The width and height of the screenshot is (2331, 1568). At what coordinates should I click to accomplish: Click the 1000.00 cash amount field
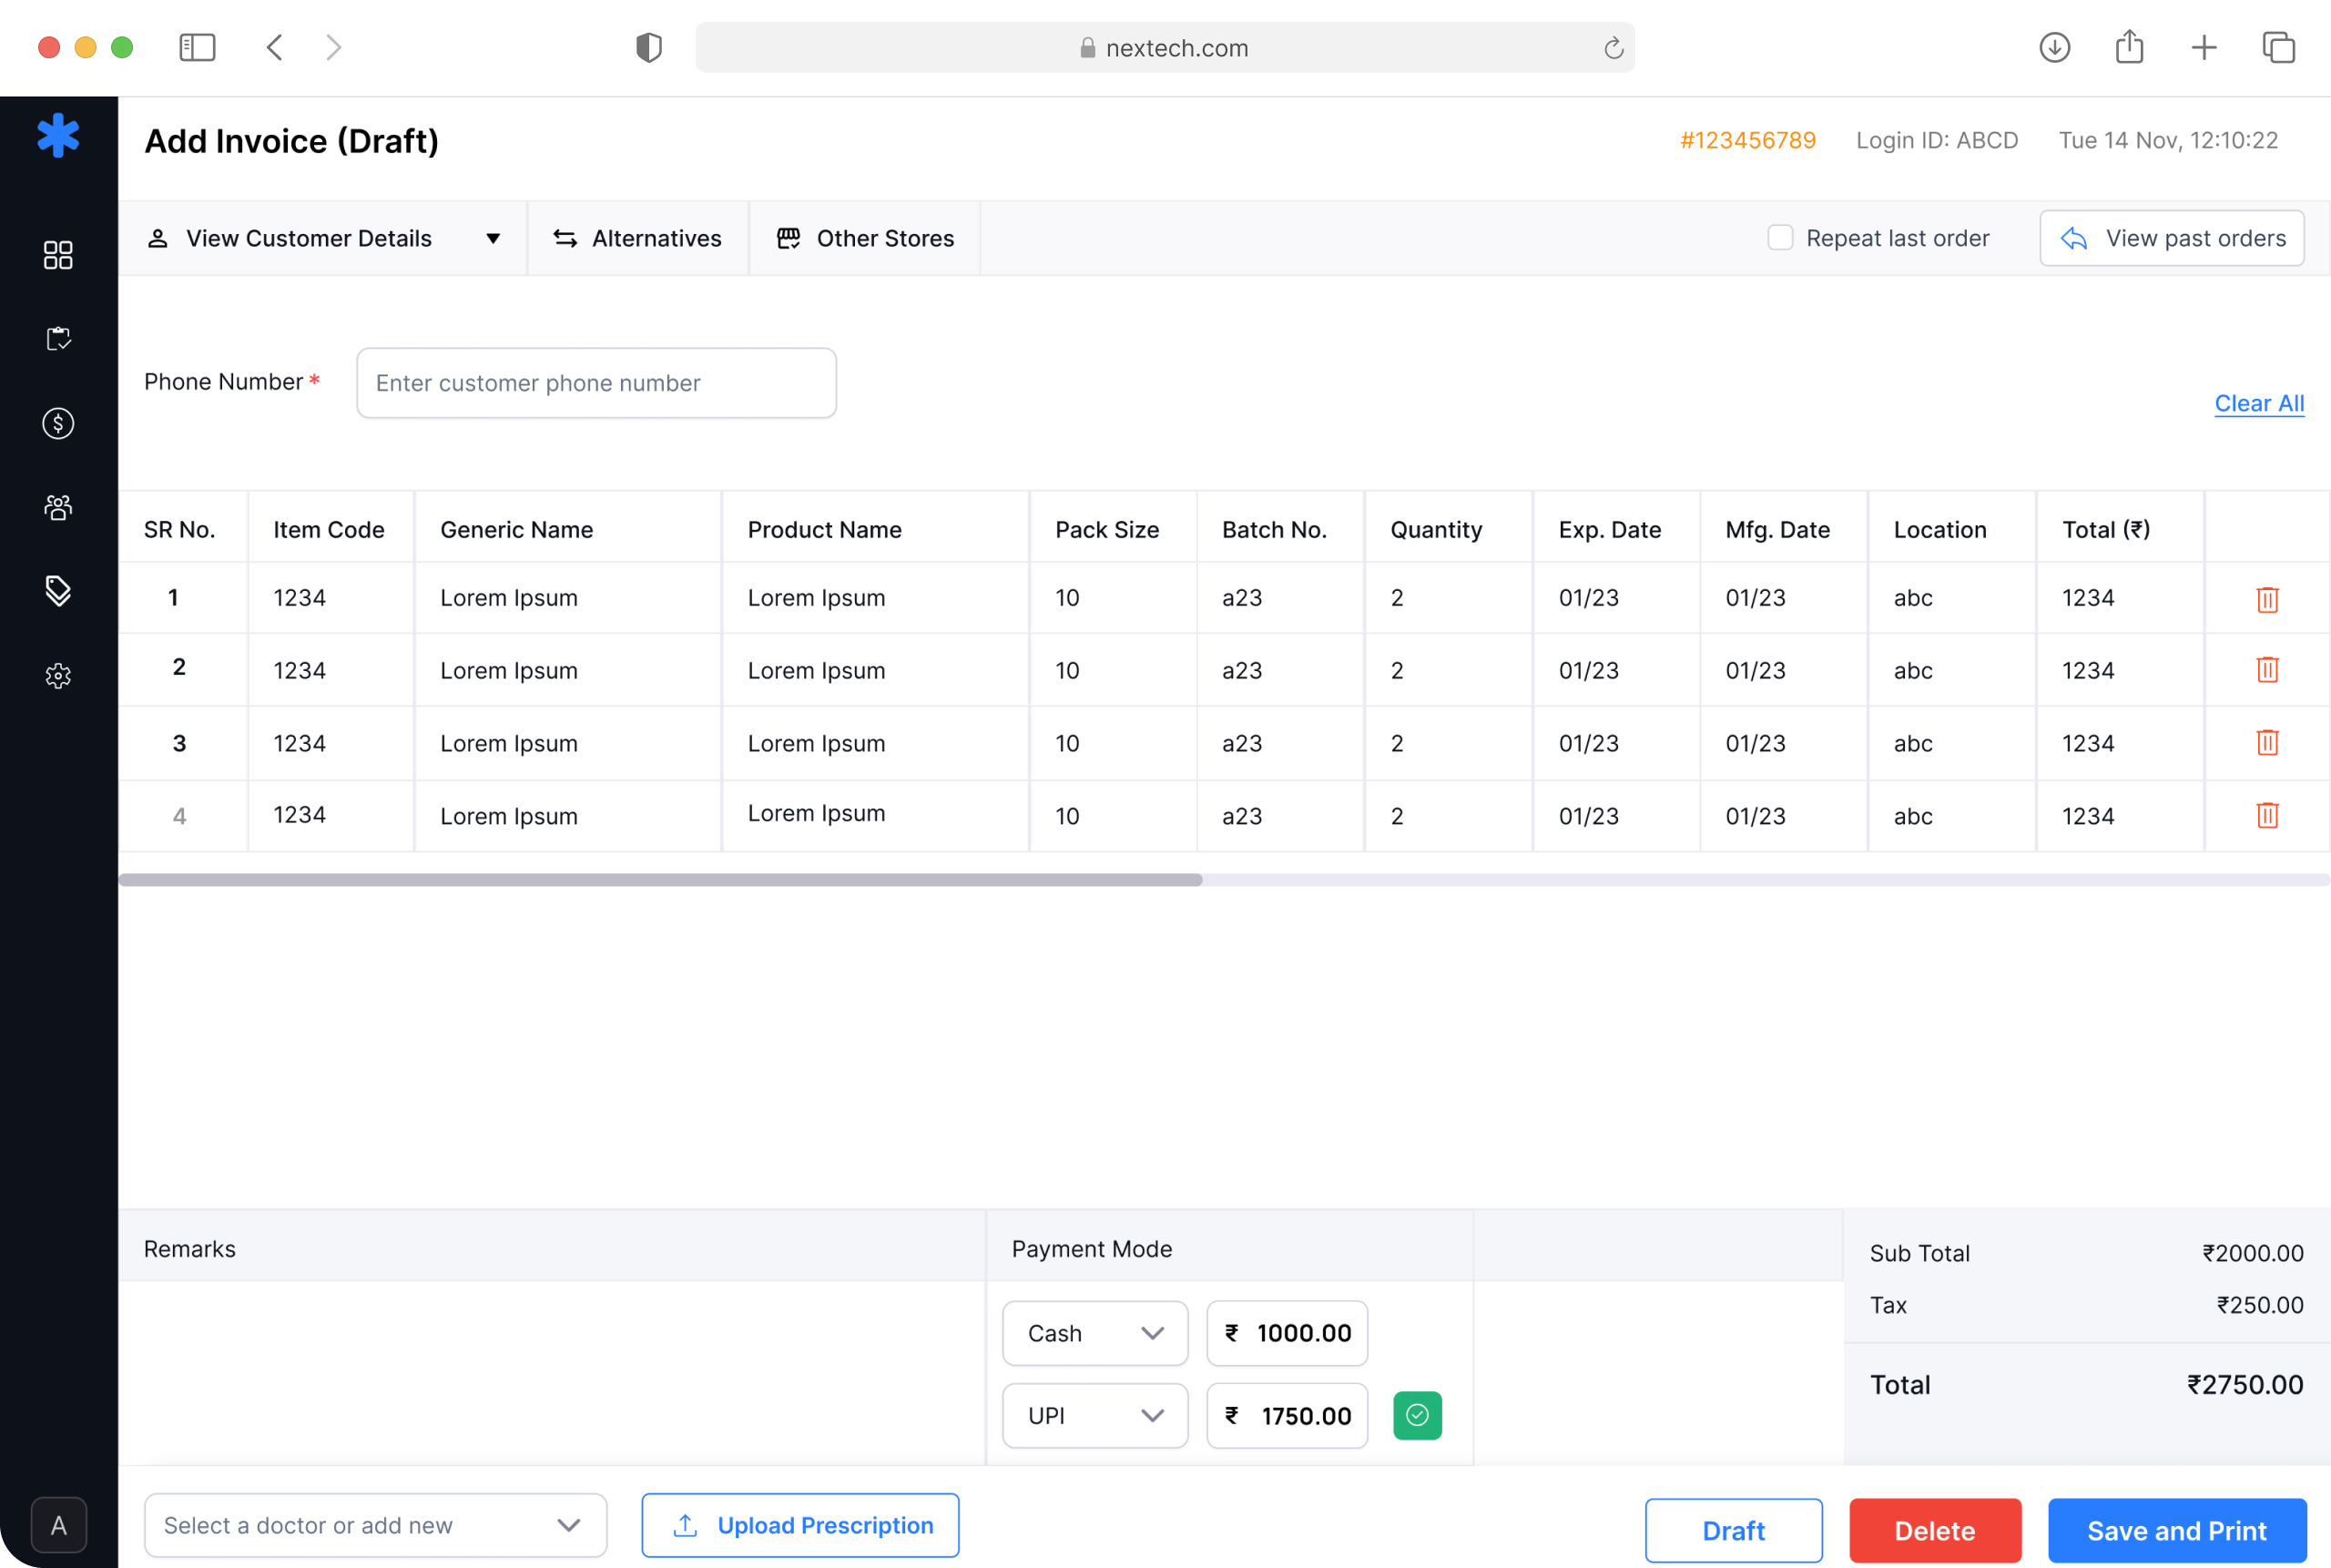pos(1287,1333)
